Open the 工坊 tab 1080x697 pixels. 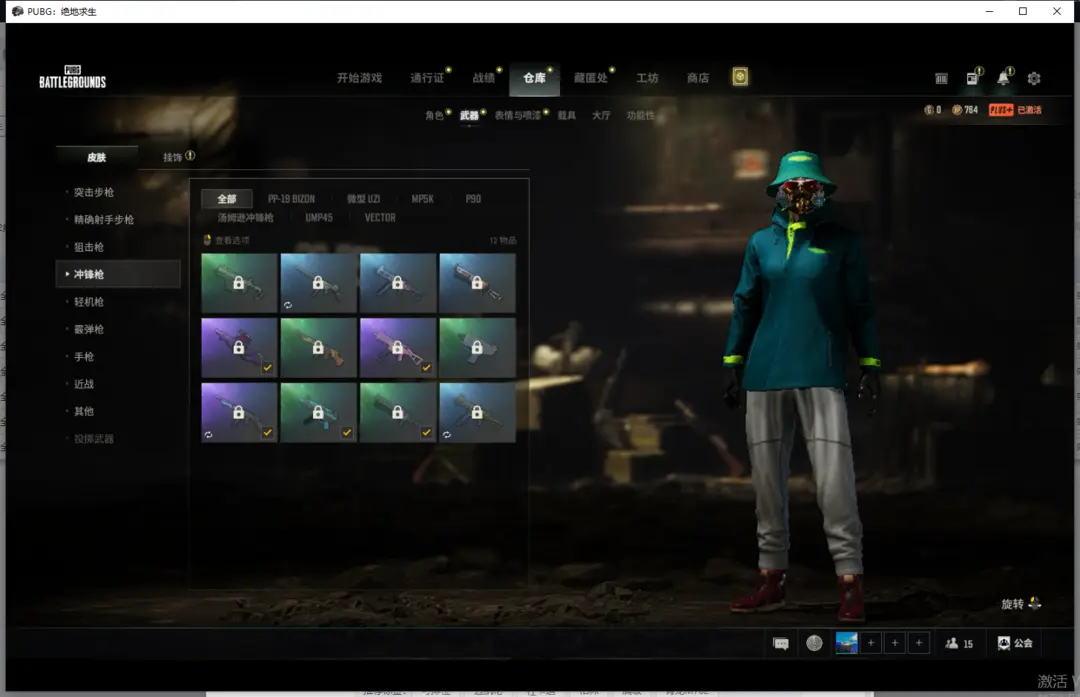click(x=647, y=78)
